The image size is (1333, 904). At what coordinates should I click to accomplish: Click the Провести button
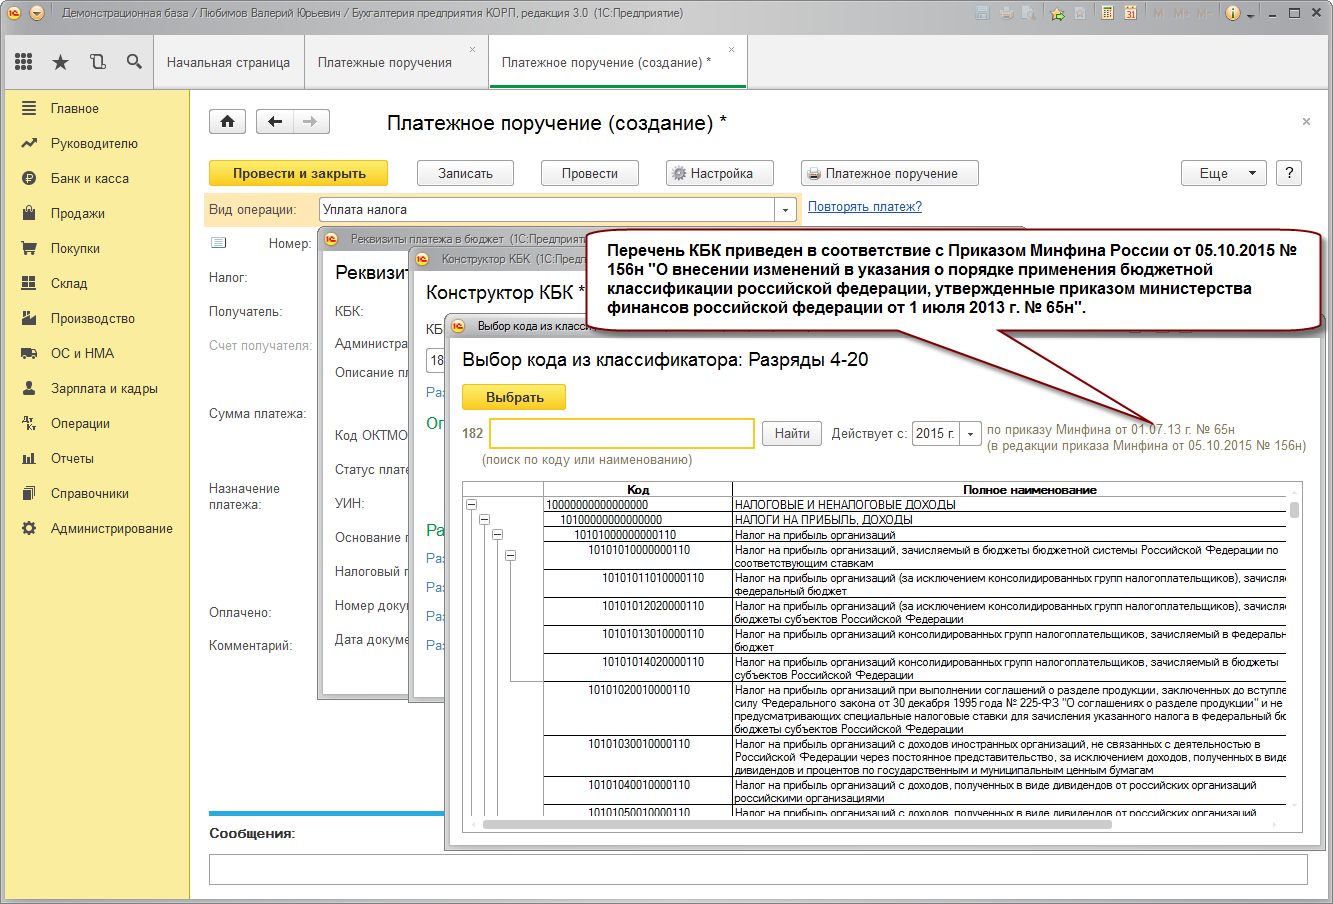590,173
